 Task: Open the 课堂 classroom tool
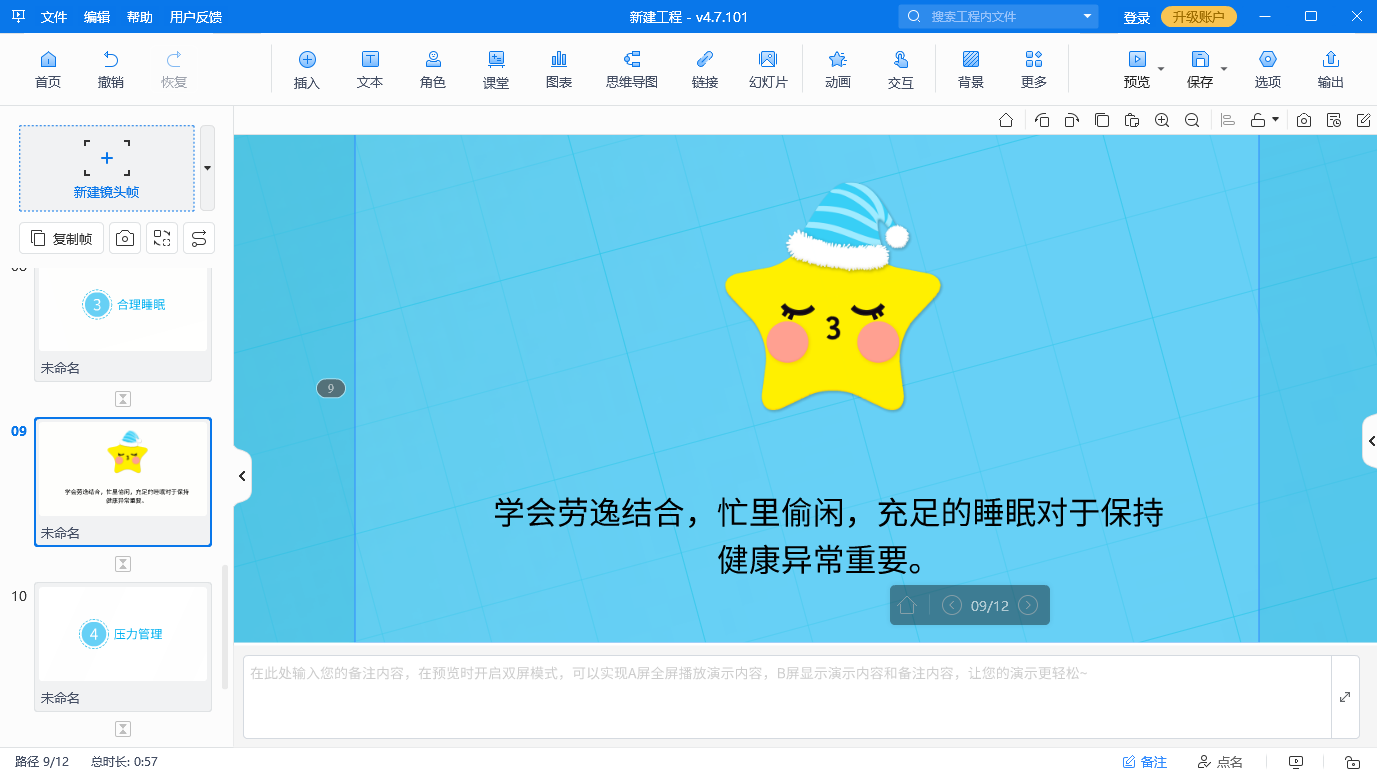pyautogui.click(x=496, y=69)
